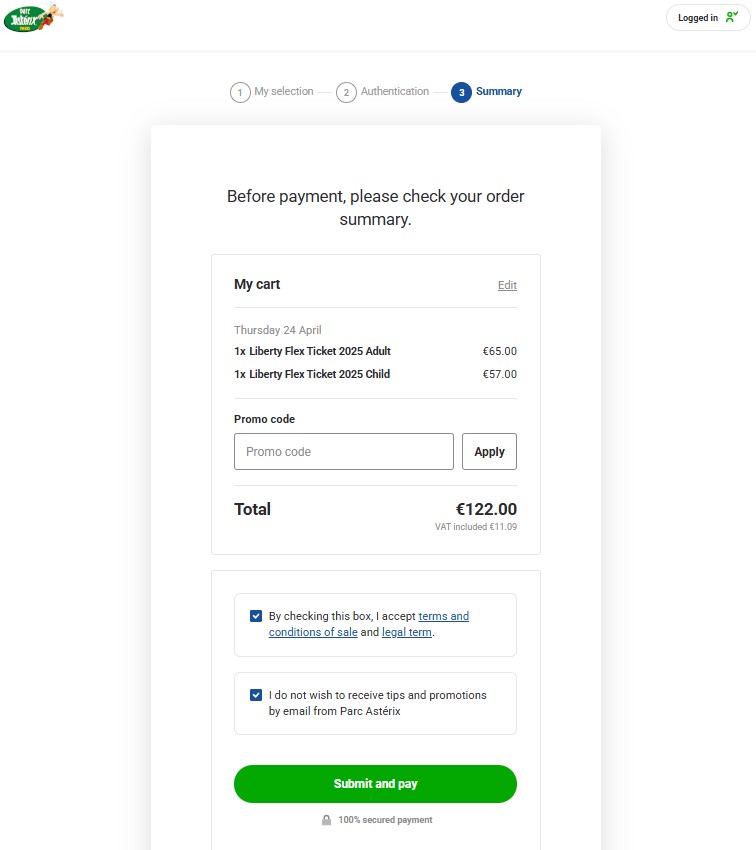Click the Parc Astérix logo
The width and height of the screenshot is (756, 850).
[32, 17]
